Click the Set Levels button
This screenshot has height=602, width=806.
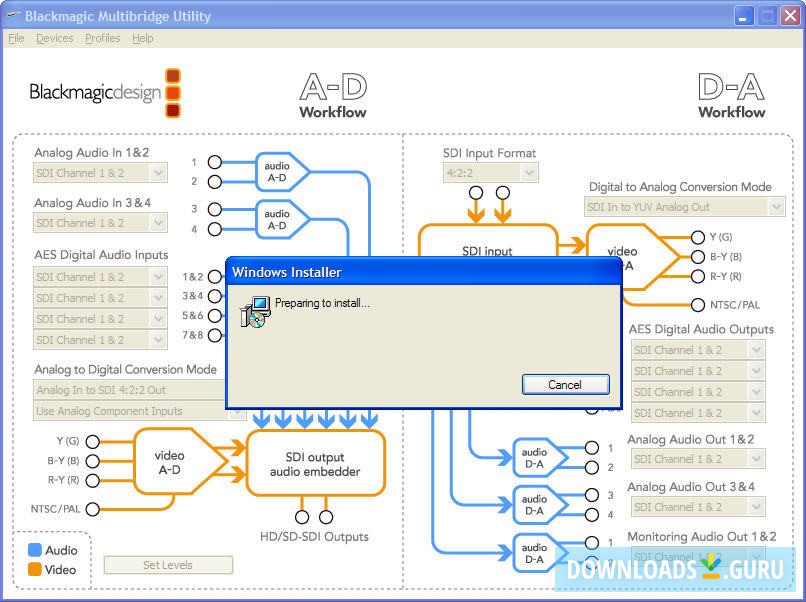170,565
